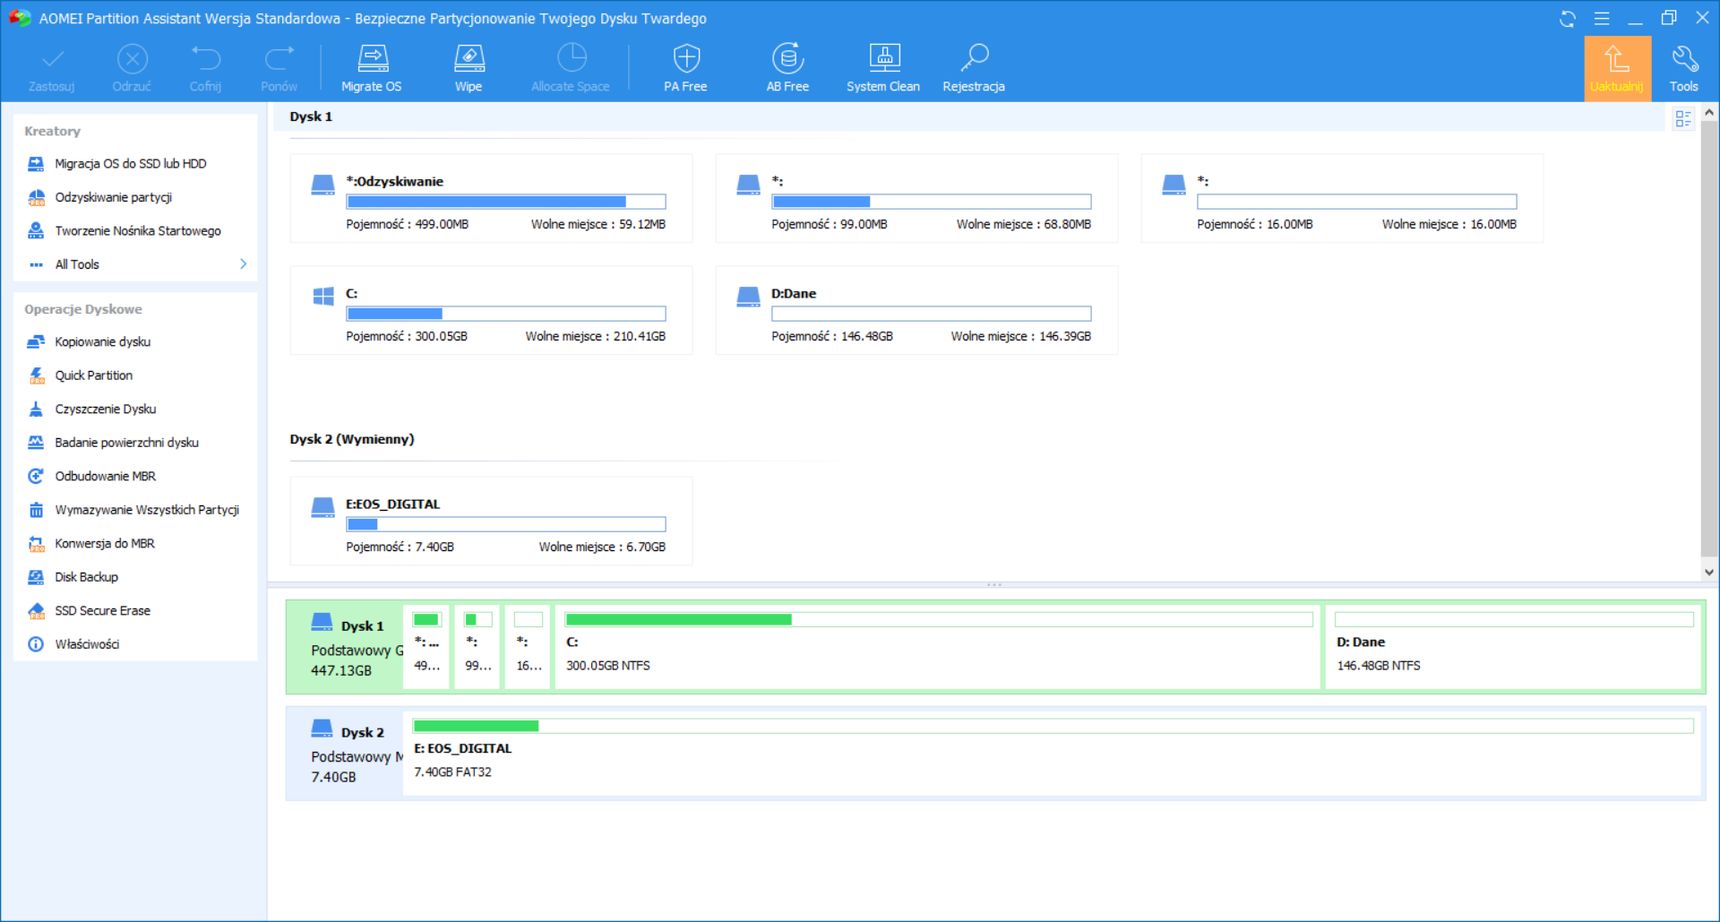
Task: Select the C: partition card
Action: coord(491,310)
